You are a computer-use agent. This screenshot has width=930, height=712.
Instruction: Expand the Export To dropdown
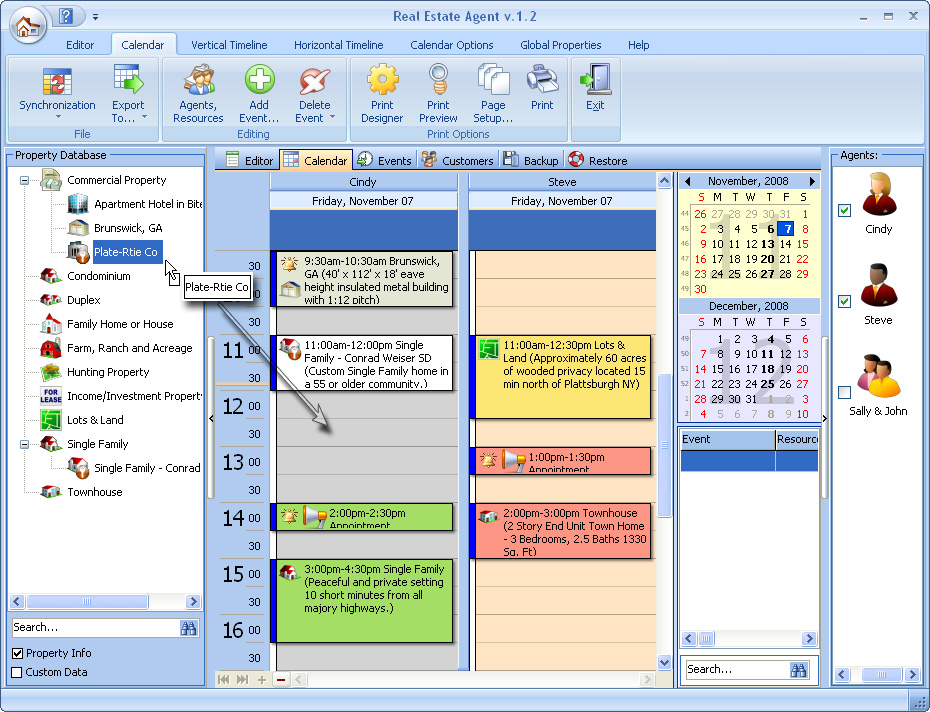tap(144, 118)
